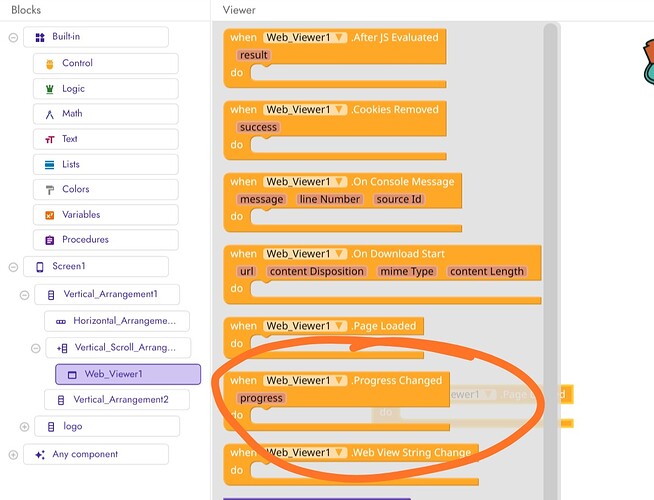
Task: Click the Colors paint roller icon
Action: tap(50, 190)
